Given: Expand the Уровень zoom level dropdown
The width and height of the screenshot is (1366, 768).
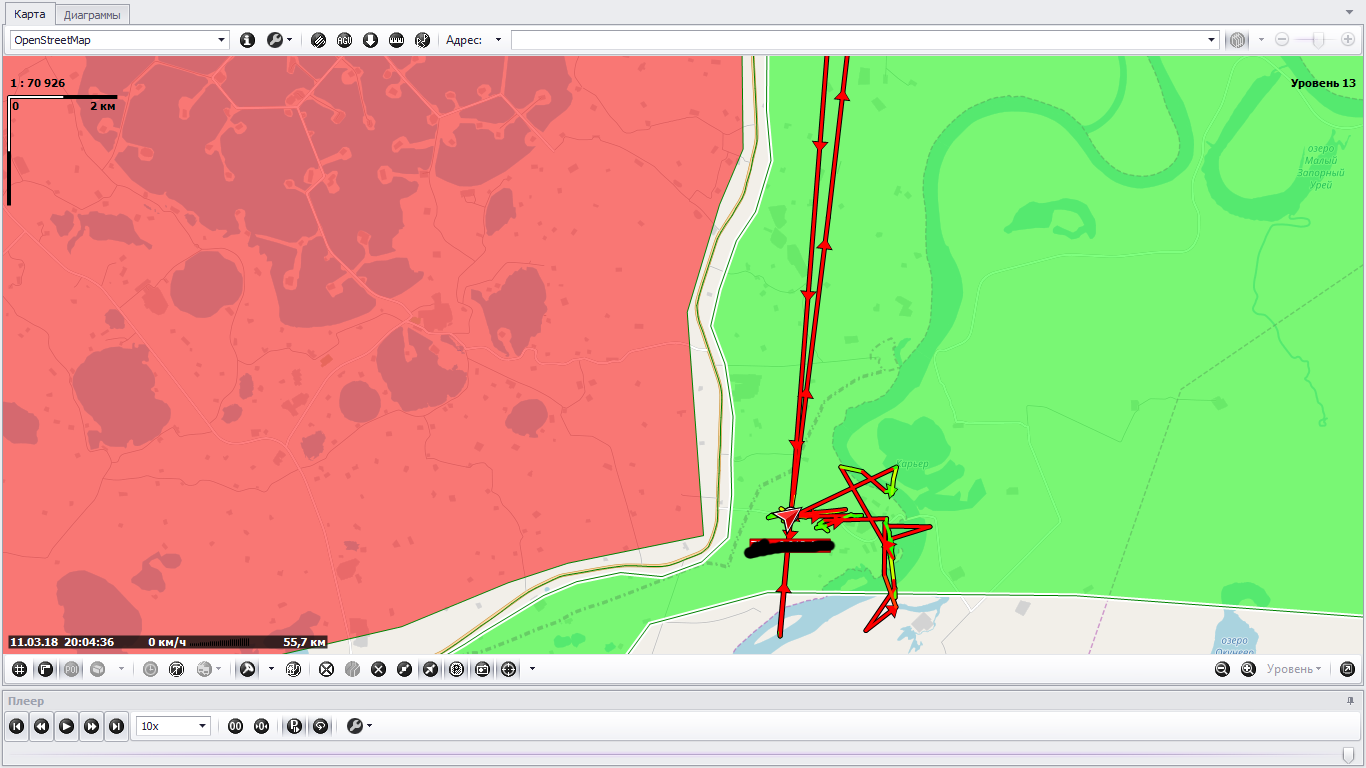Looking at the screenshot, I should (1294, 669).
